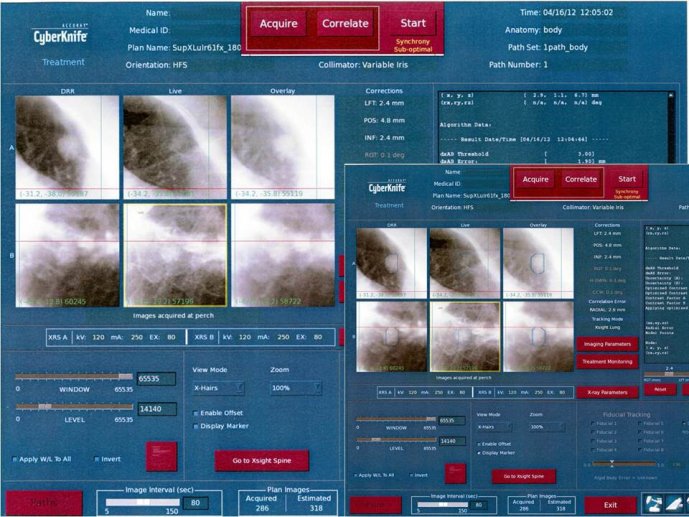Toggle Apply W/L To All in inset window
The width and height of the screenshot is (689, 517).
356,475
